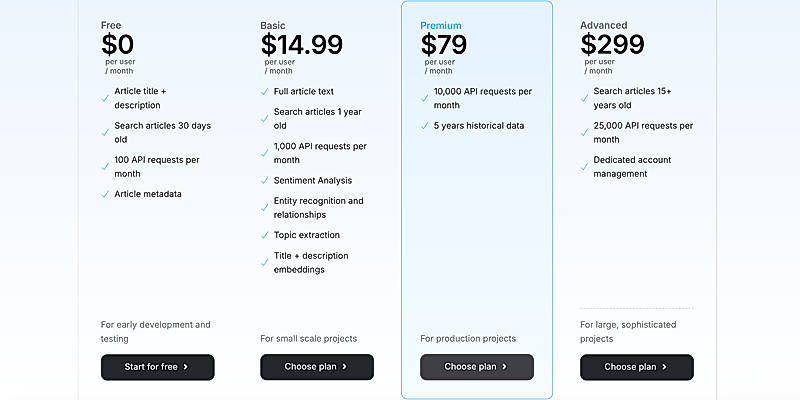Click the $14.99 Basic price
The image size is (800, 400).
301,45
